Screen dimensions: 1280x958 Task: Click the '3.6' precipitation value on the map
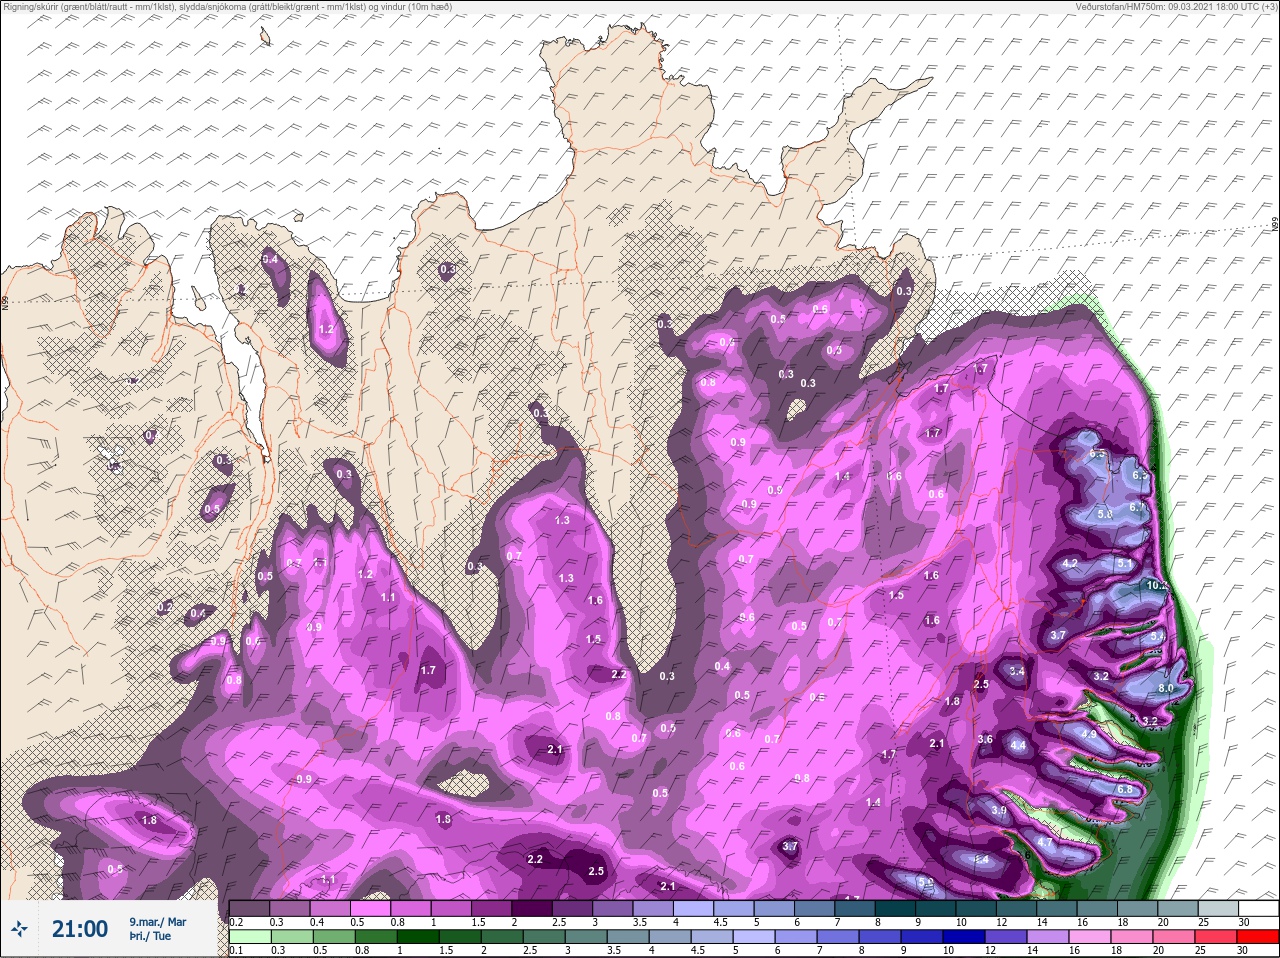(985, 739)
